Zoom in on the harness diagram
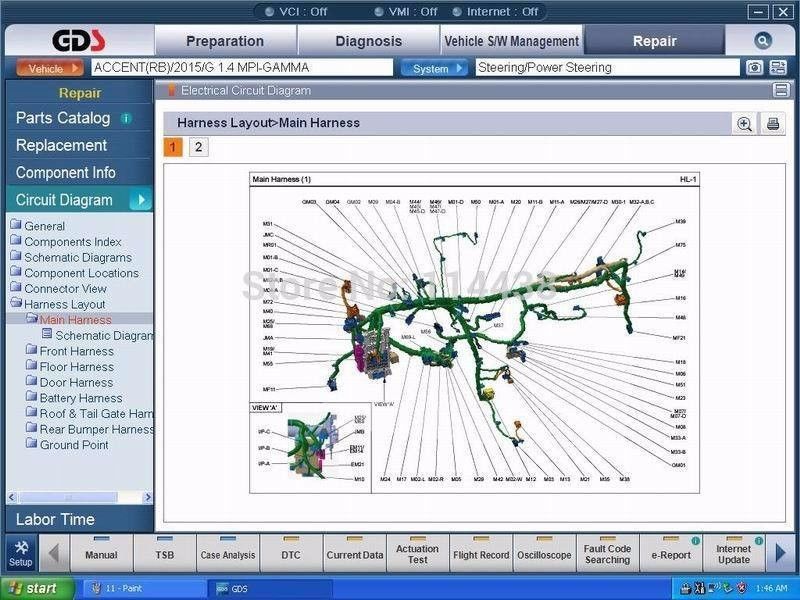The height and width of the screenshot is (600, 800). click(x=744, y=123)
